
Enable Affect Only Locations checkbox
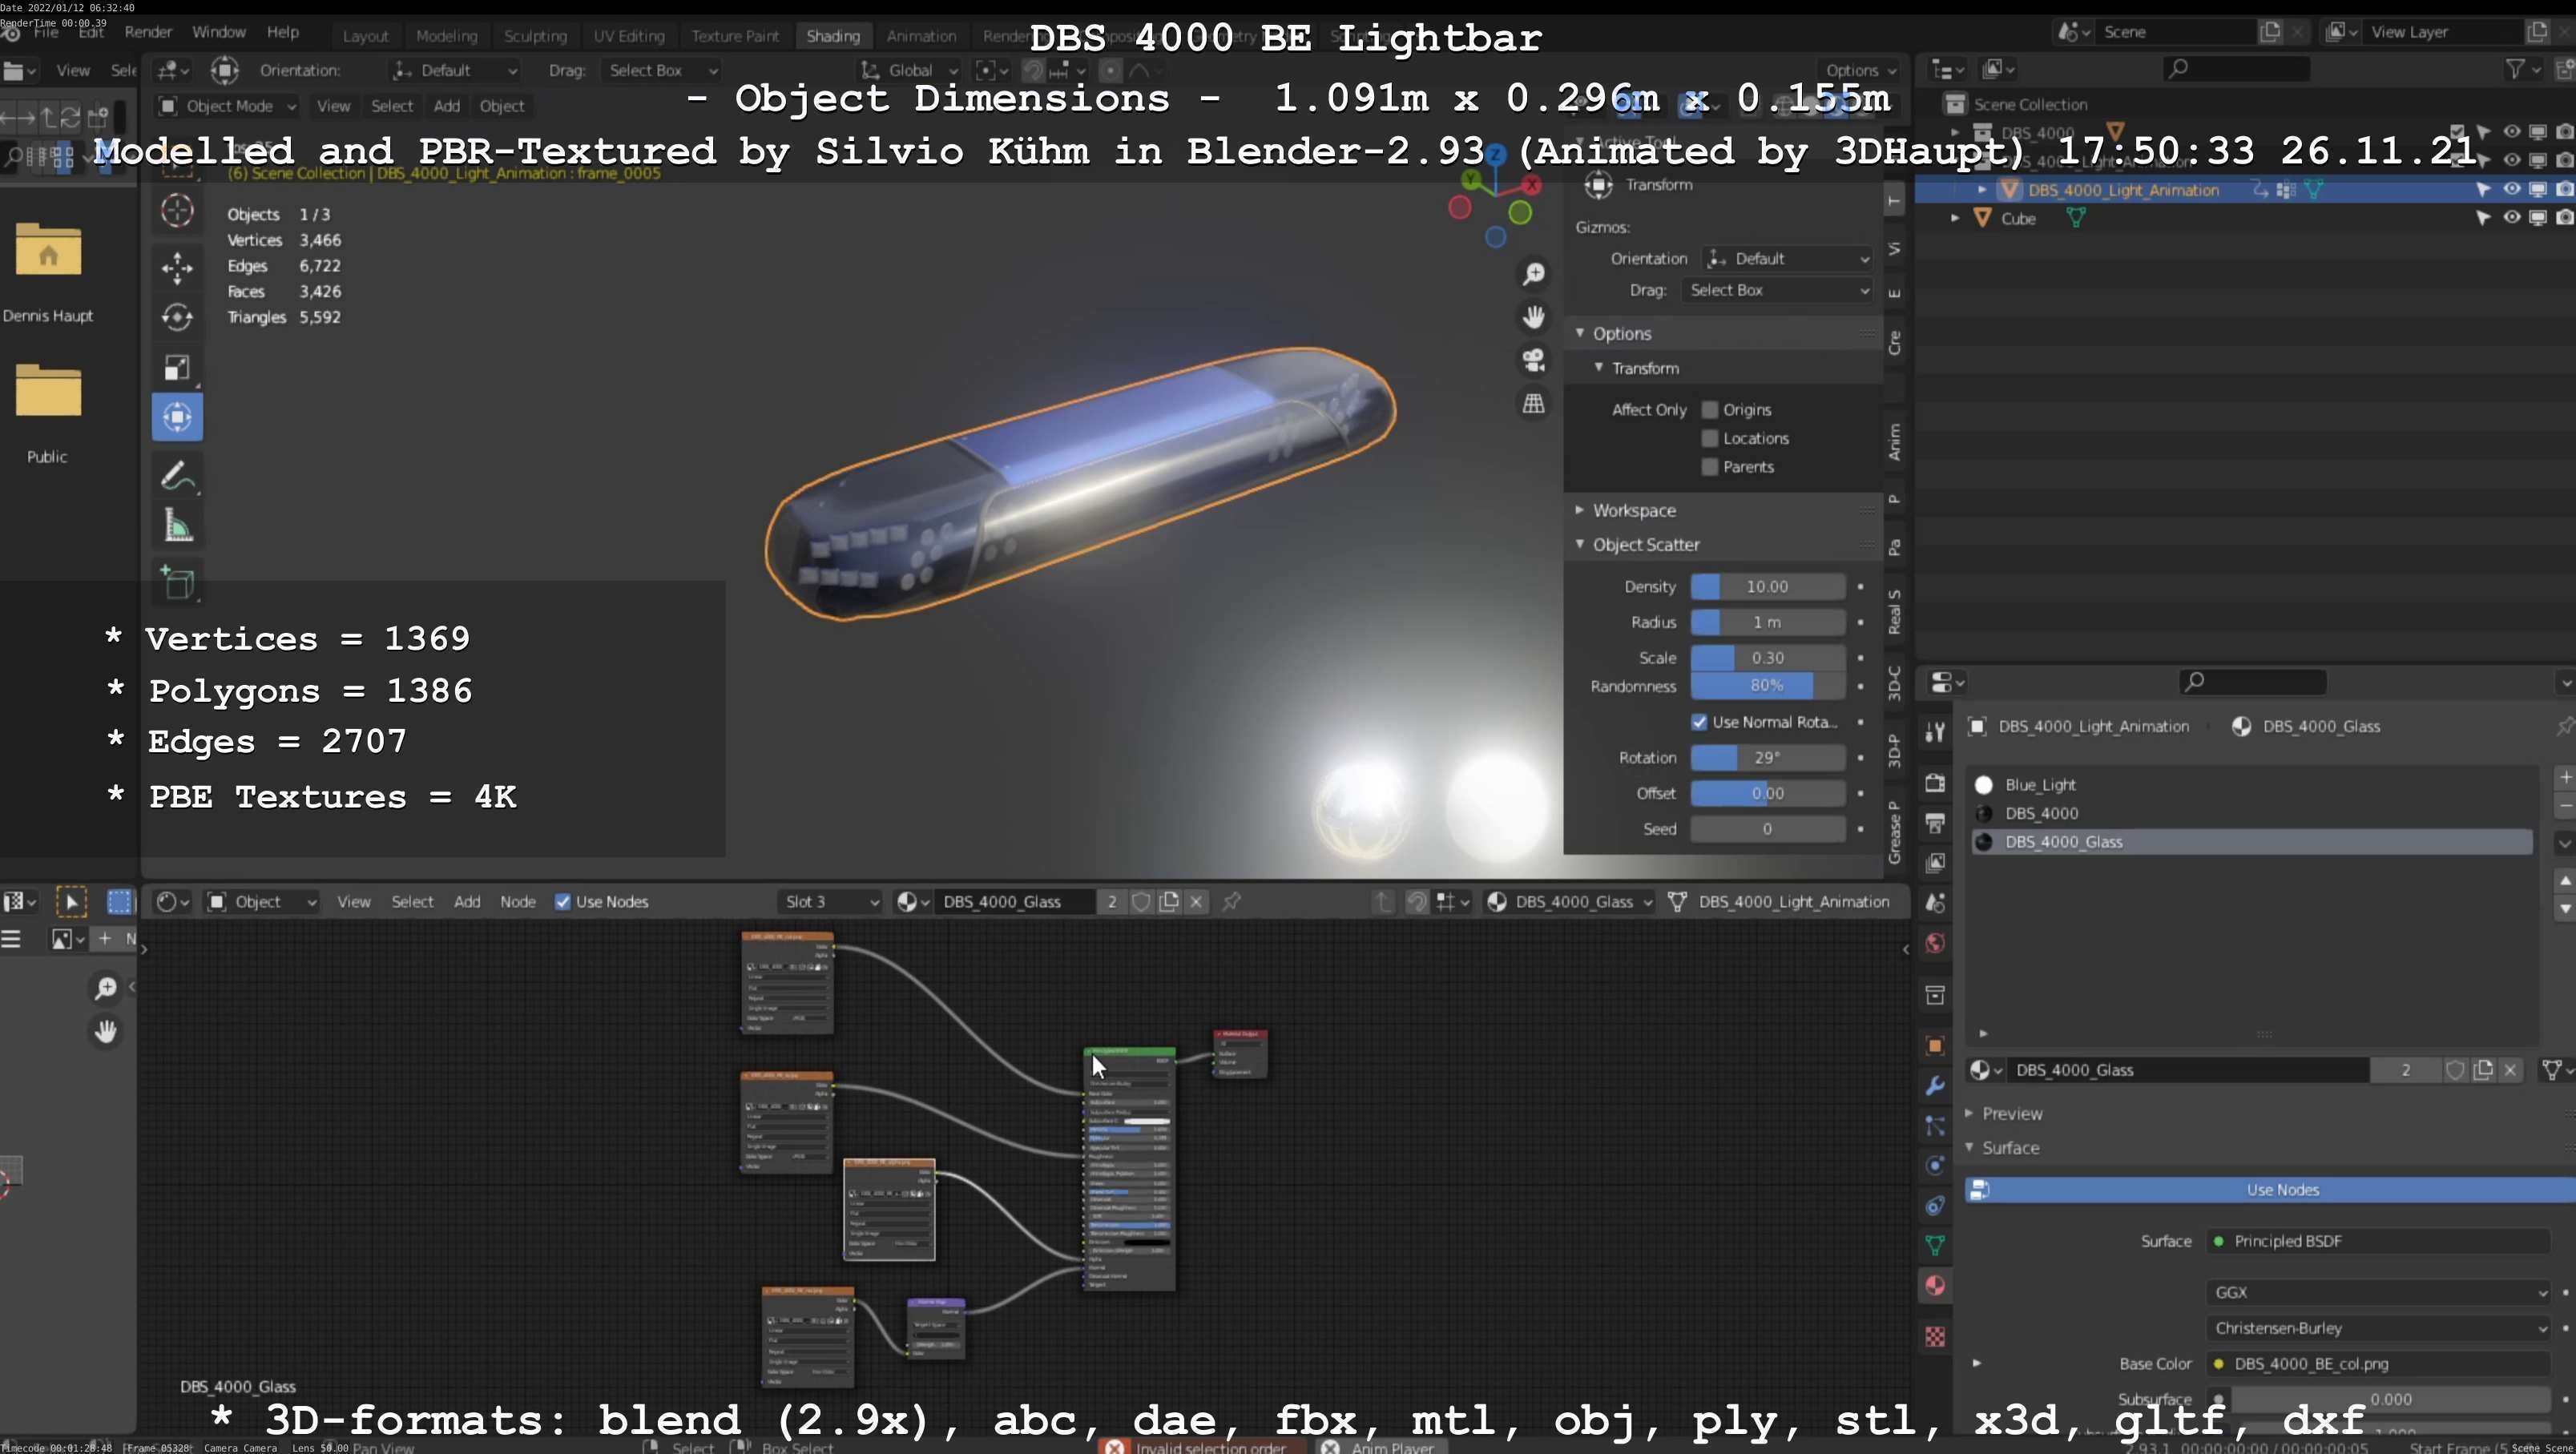tap(1710, 438)
